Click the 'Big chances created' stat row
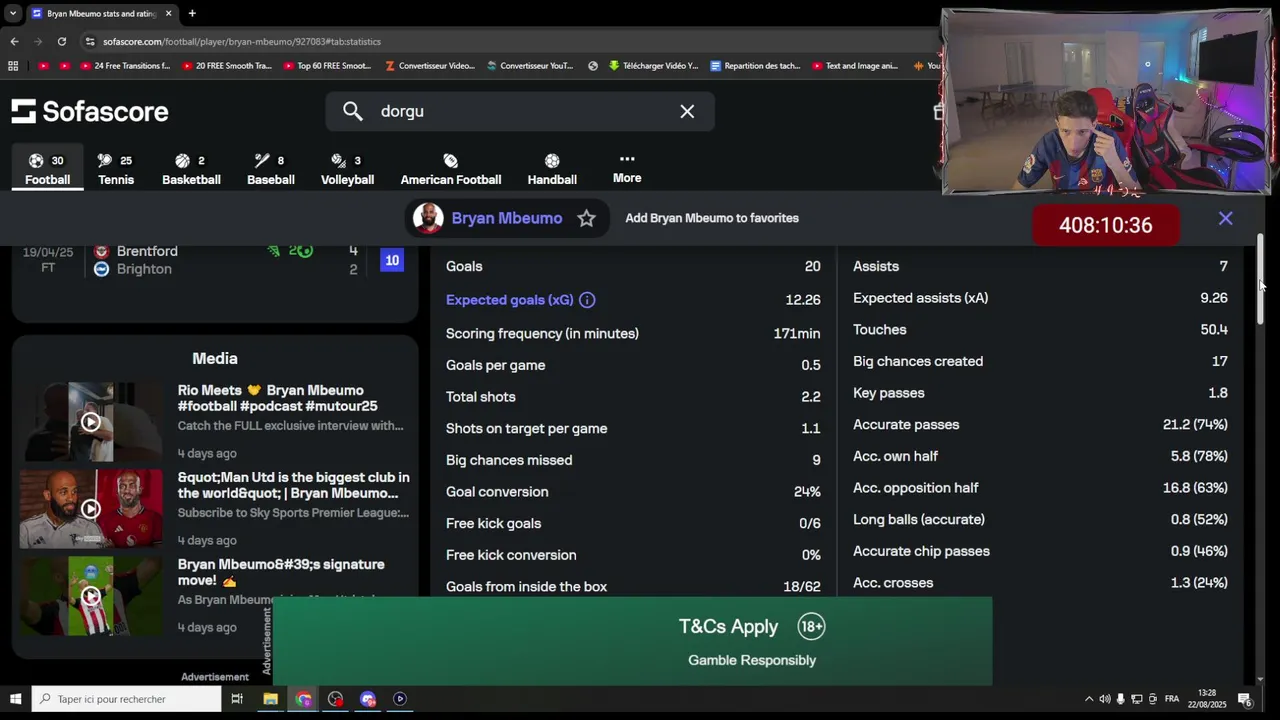The image size is (1280, 720). [x=1040, y=361]
